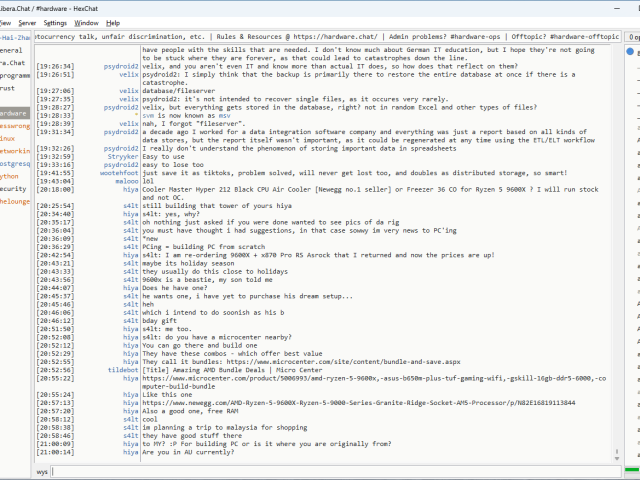Viewport: 640px width, 480px height.
Task: Open the Help menu
Action: tap(113, 23)
